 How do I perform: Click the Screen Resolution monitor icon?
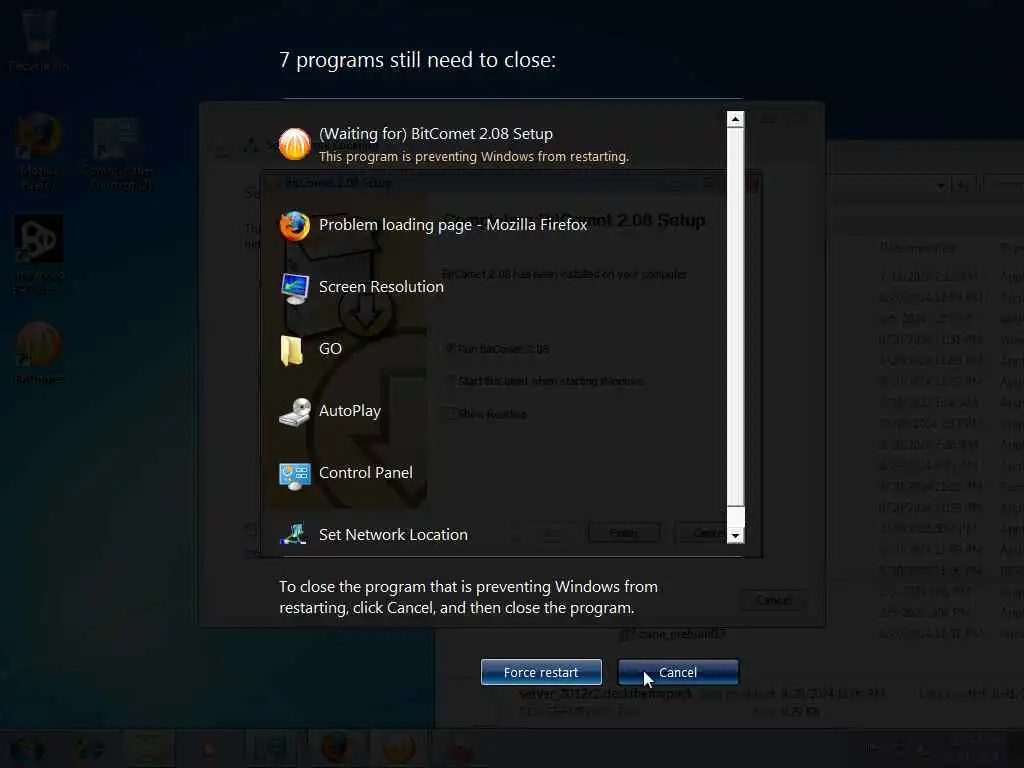click(x=295, y=288)
